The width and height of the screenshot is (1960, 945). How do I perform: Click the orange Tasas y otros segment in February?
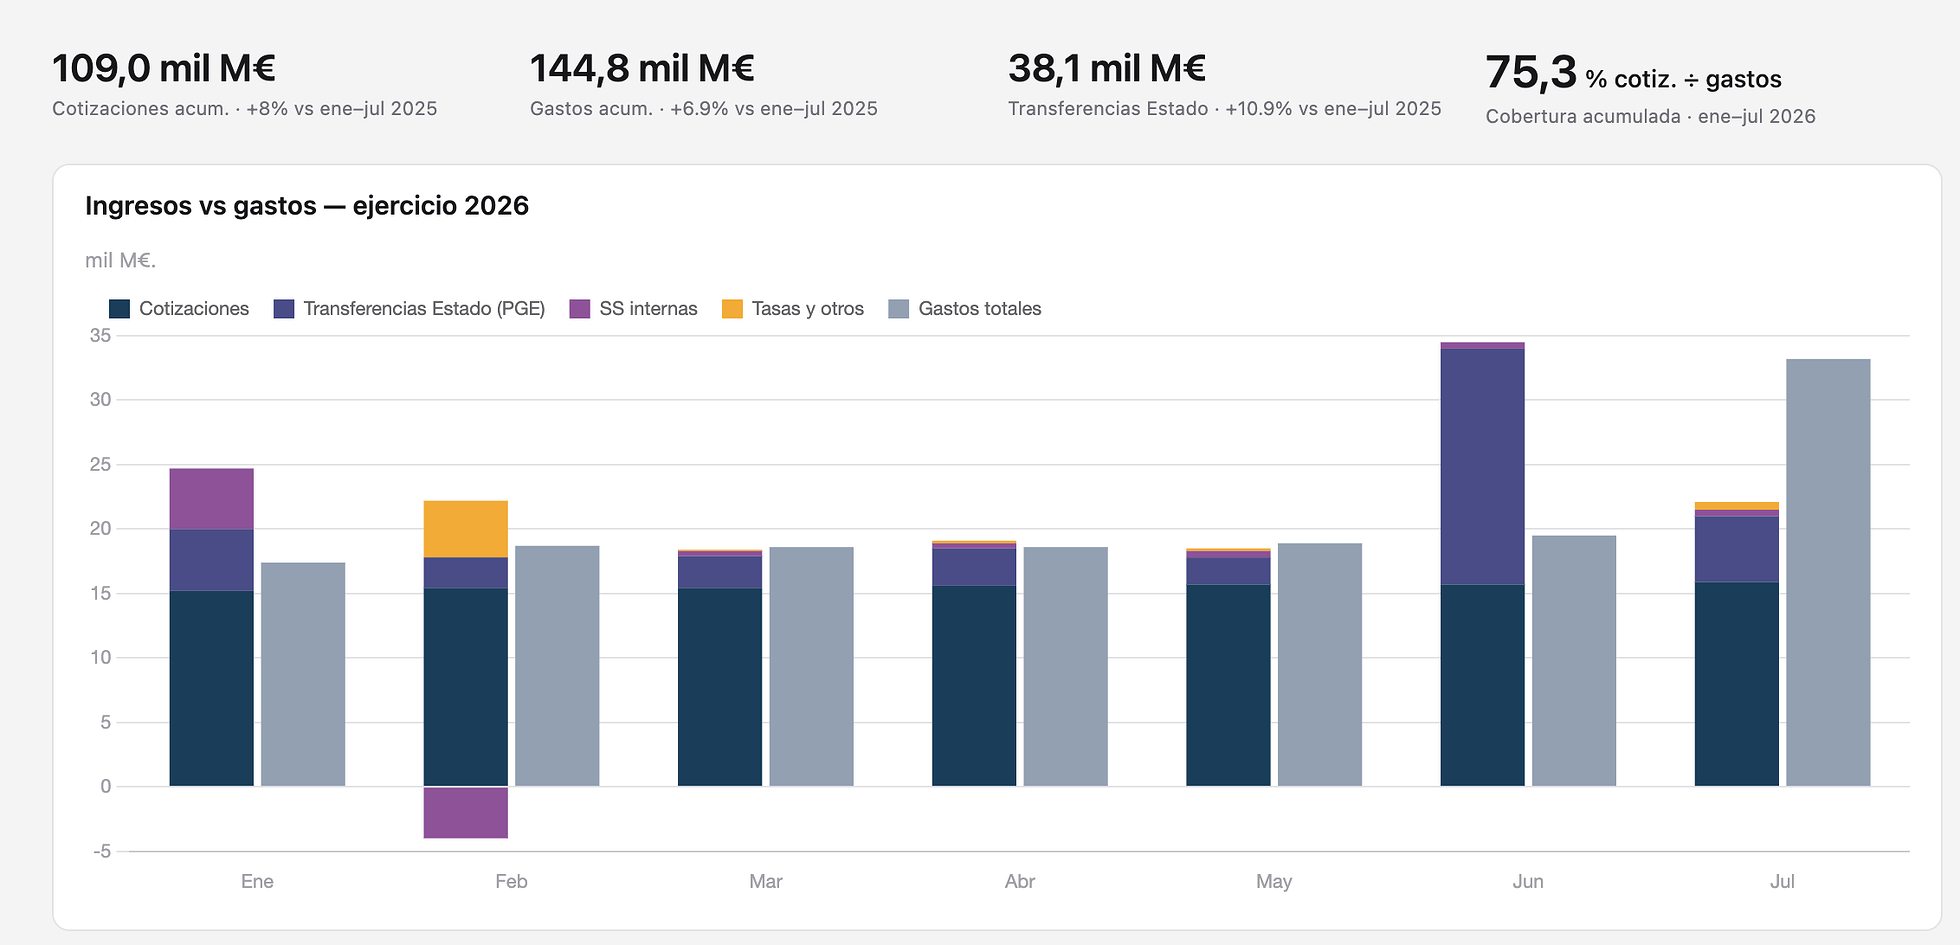tap(466, 529)
